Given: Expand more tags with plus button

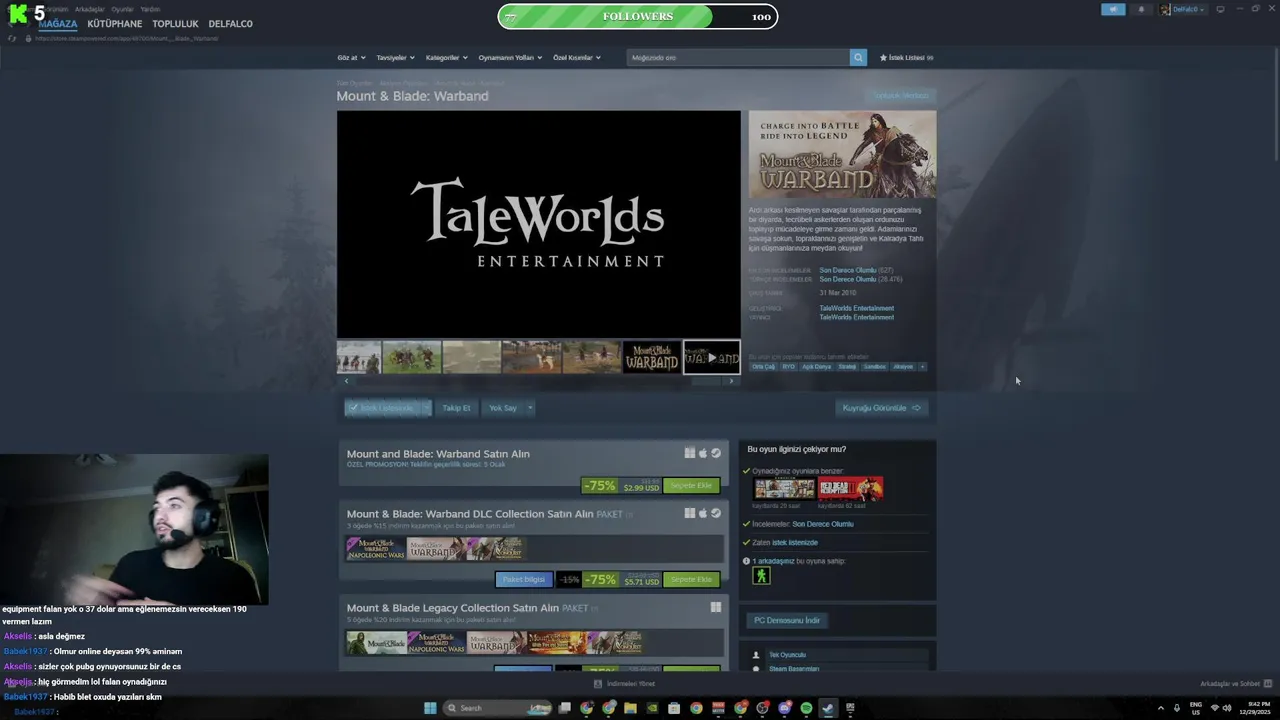Looking at the screenshot, I should click(922, 367).
